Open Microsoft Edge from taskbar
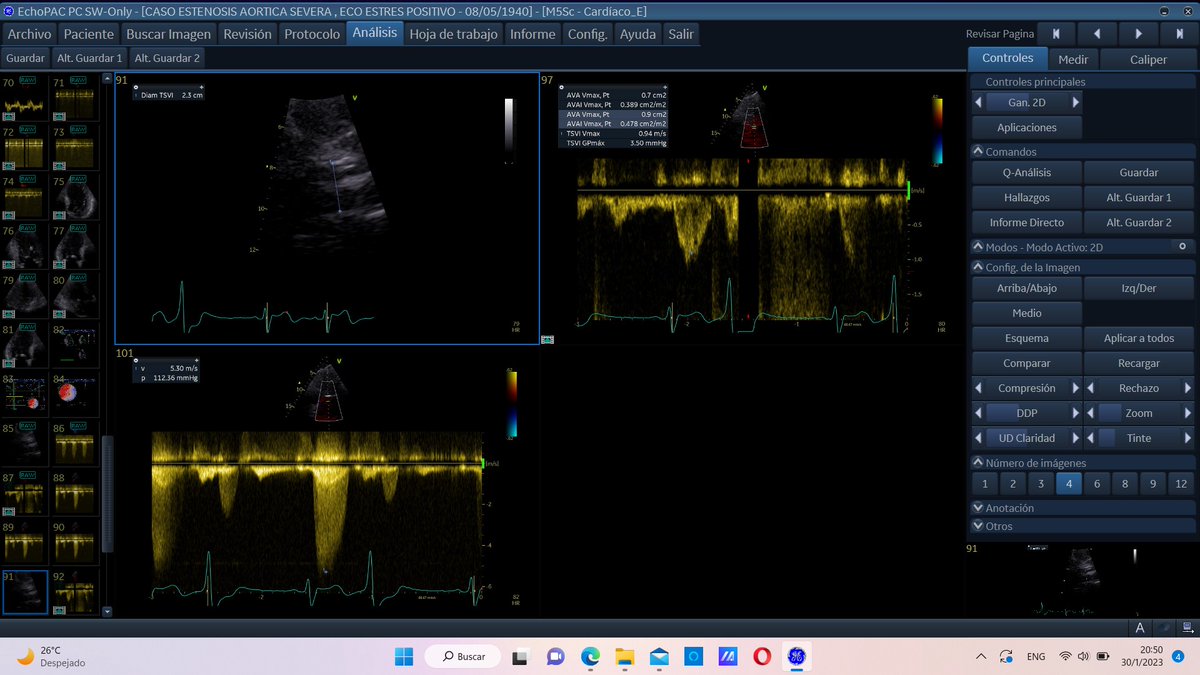The height and width of the screenshot is (675, 1200). [x=590, y=656]
